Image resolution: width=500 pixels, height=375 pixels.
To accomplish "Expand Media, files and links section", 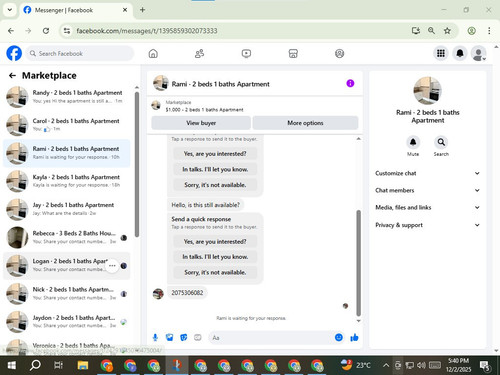I will pos(427,207).
